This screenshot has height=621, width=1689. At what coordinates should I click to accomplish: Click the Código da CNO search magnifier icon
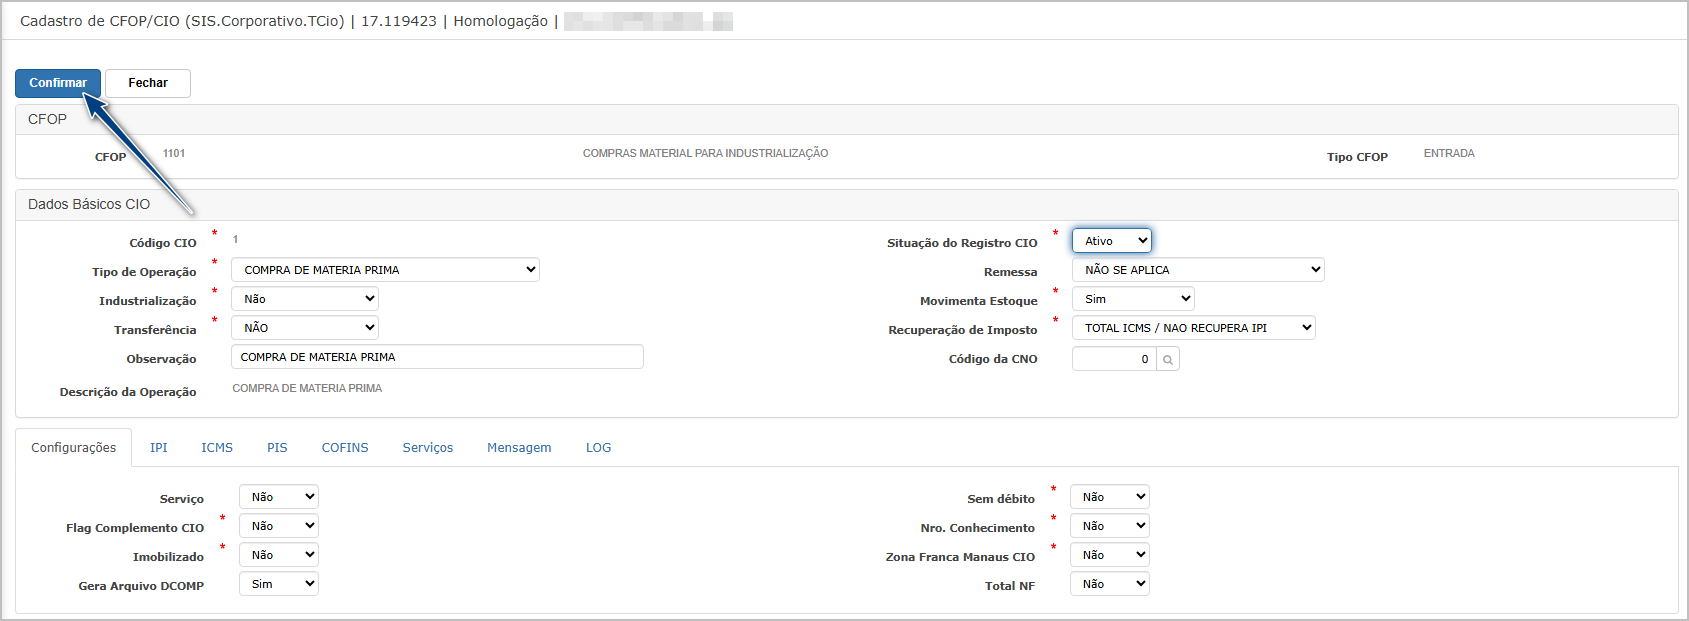click(x=1167, y=359)
